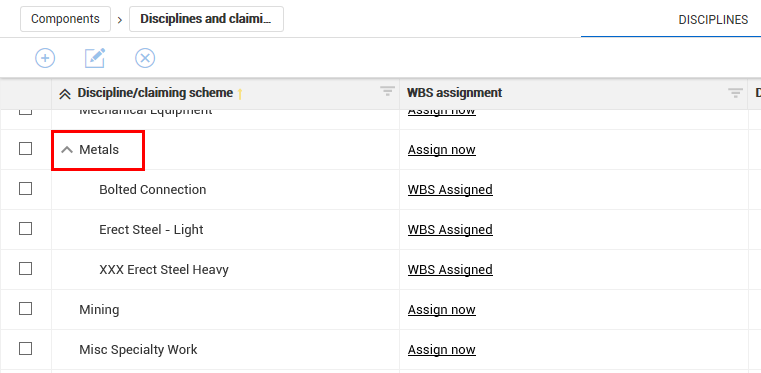Select the Mining discipline name

point(99,309)
